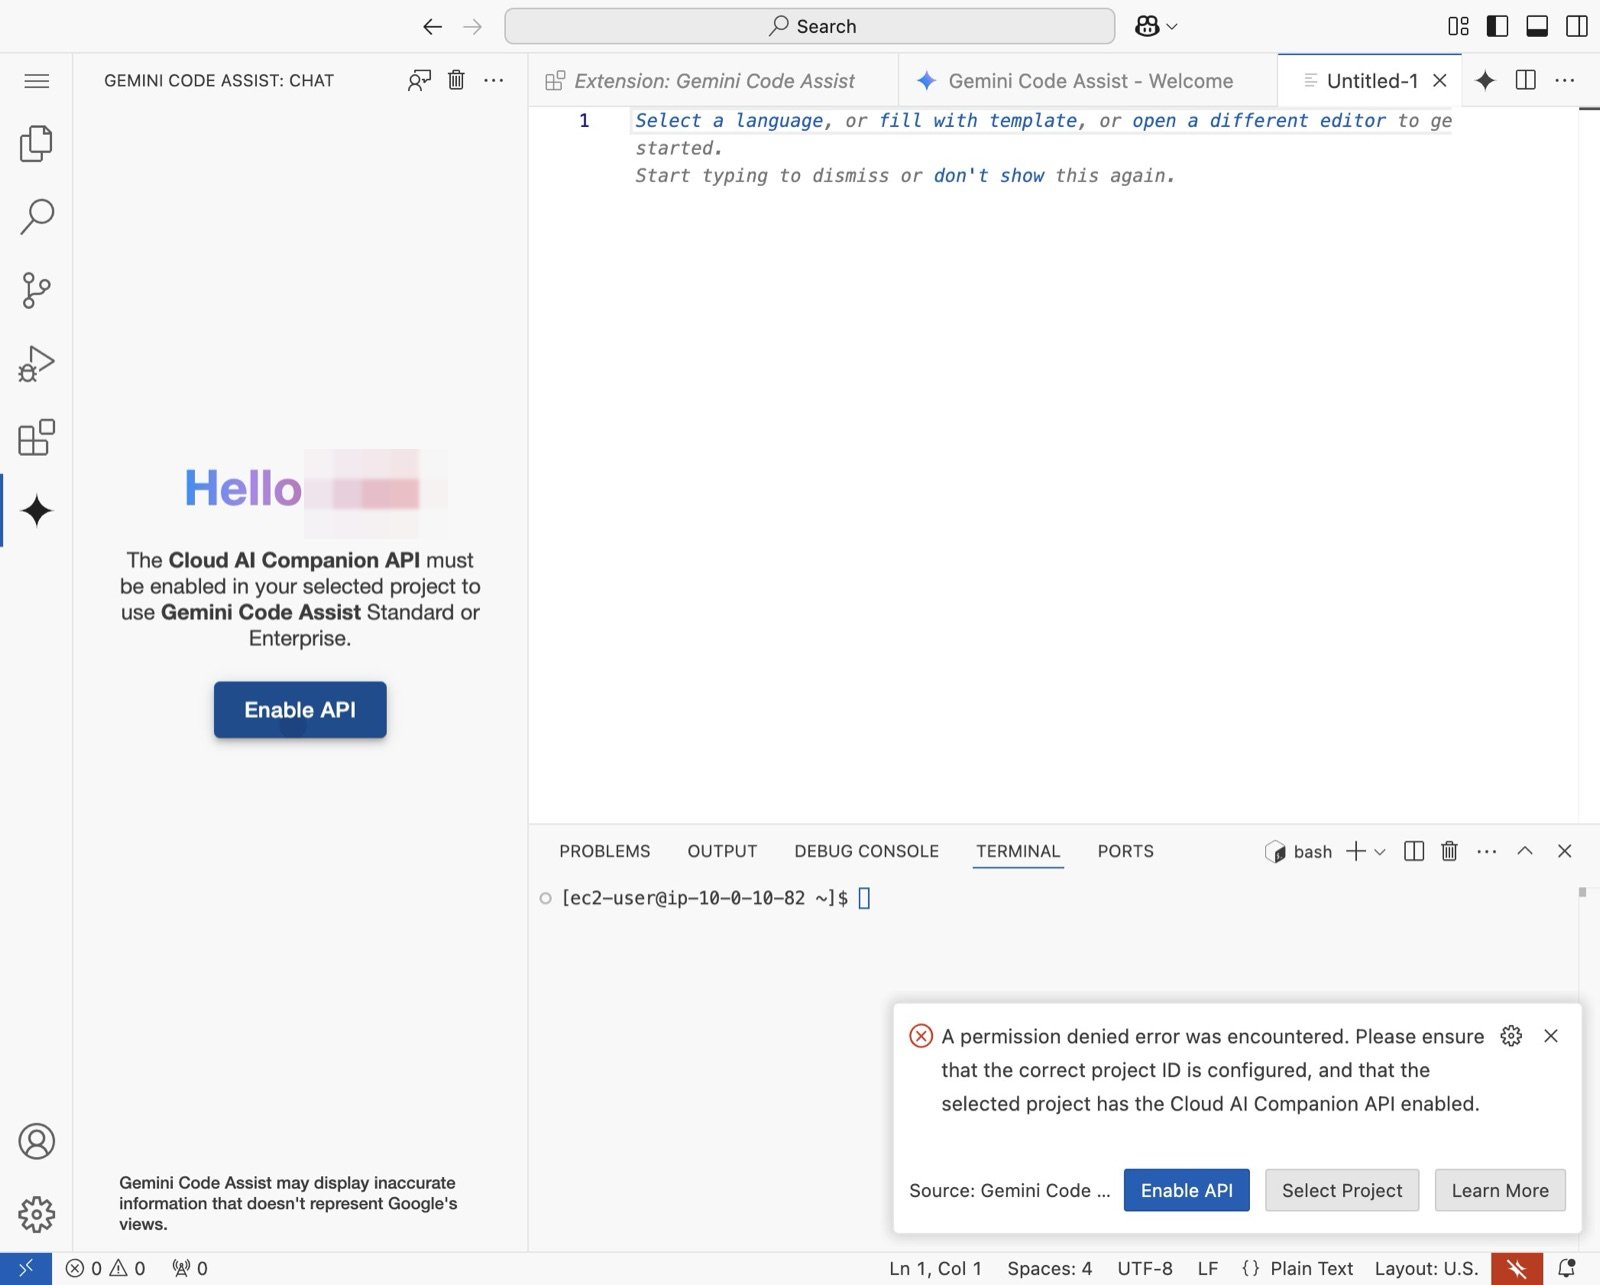Image resolution: width=1600 pixels, height=1285 pixels.
Task: Click Gemini sparkle icon in editor toolbar
Action: [1485, 81]
